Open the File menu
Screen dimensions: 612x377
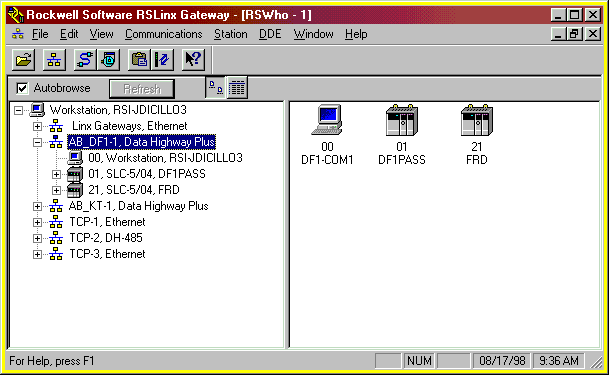[40, 34]
